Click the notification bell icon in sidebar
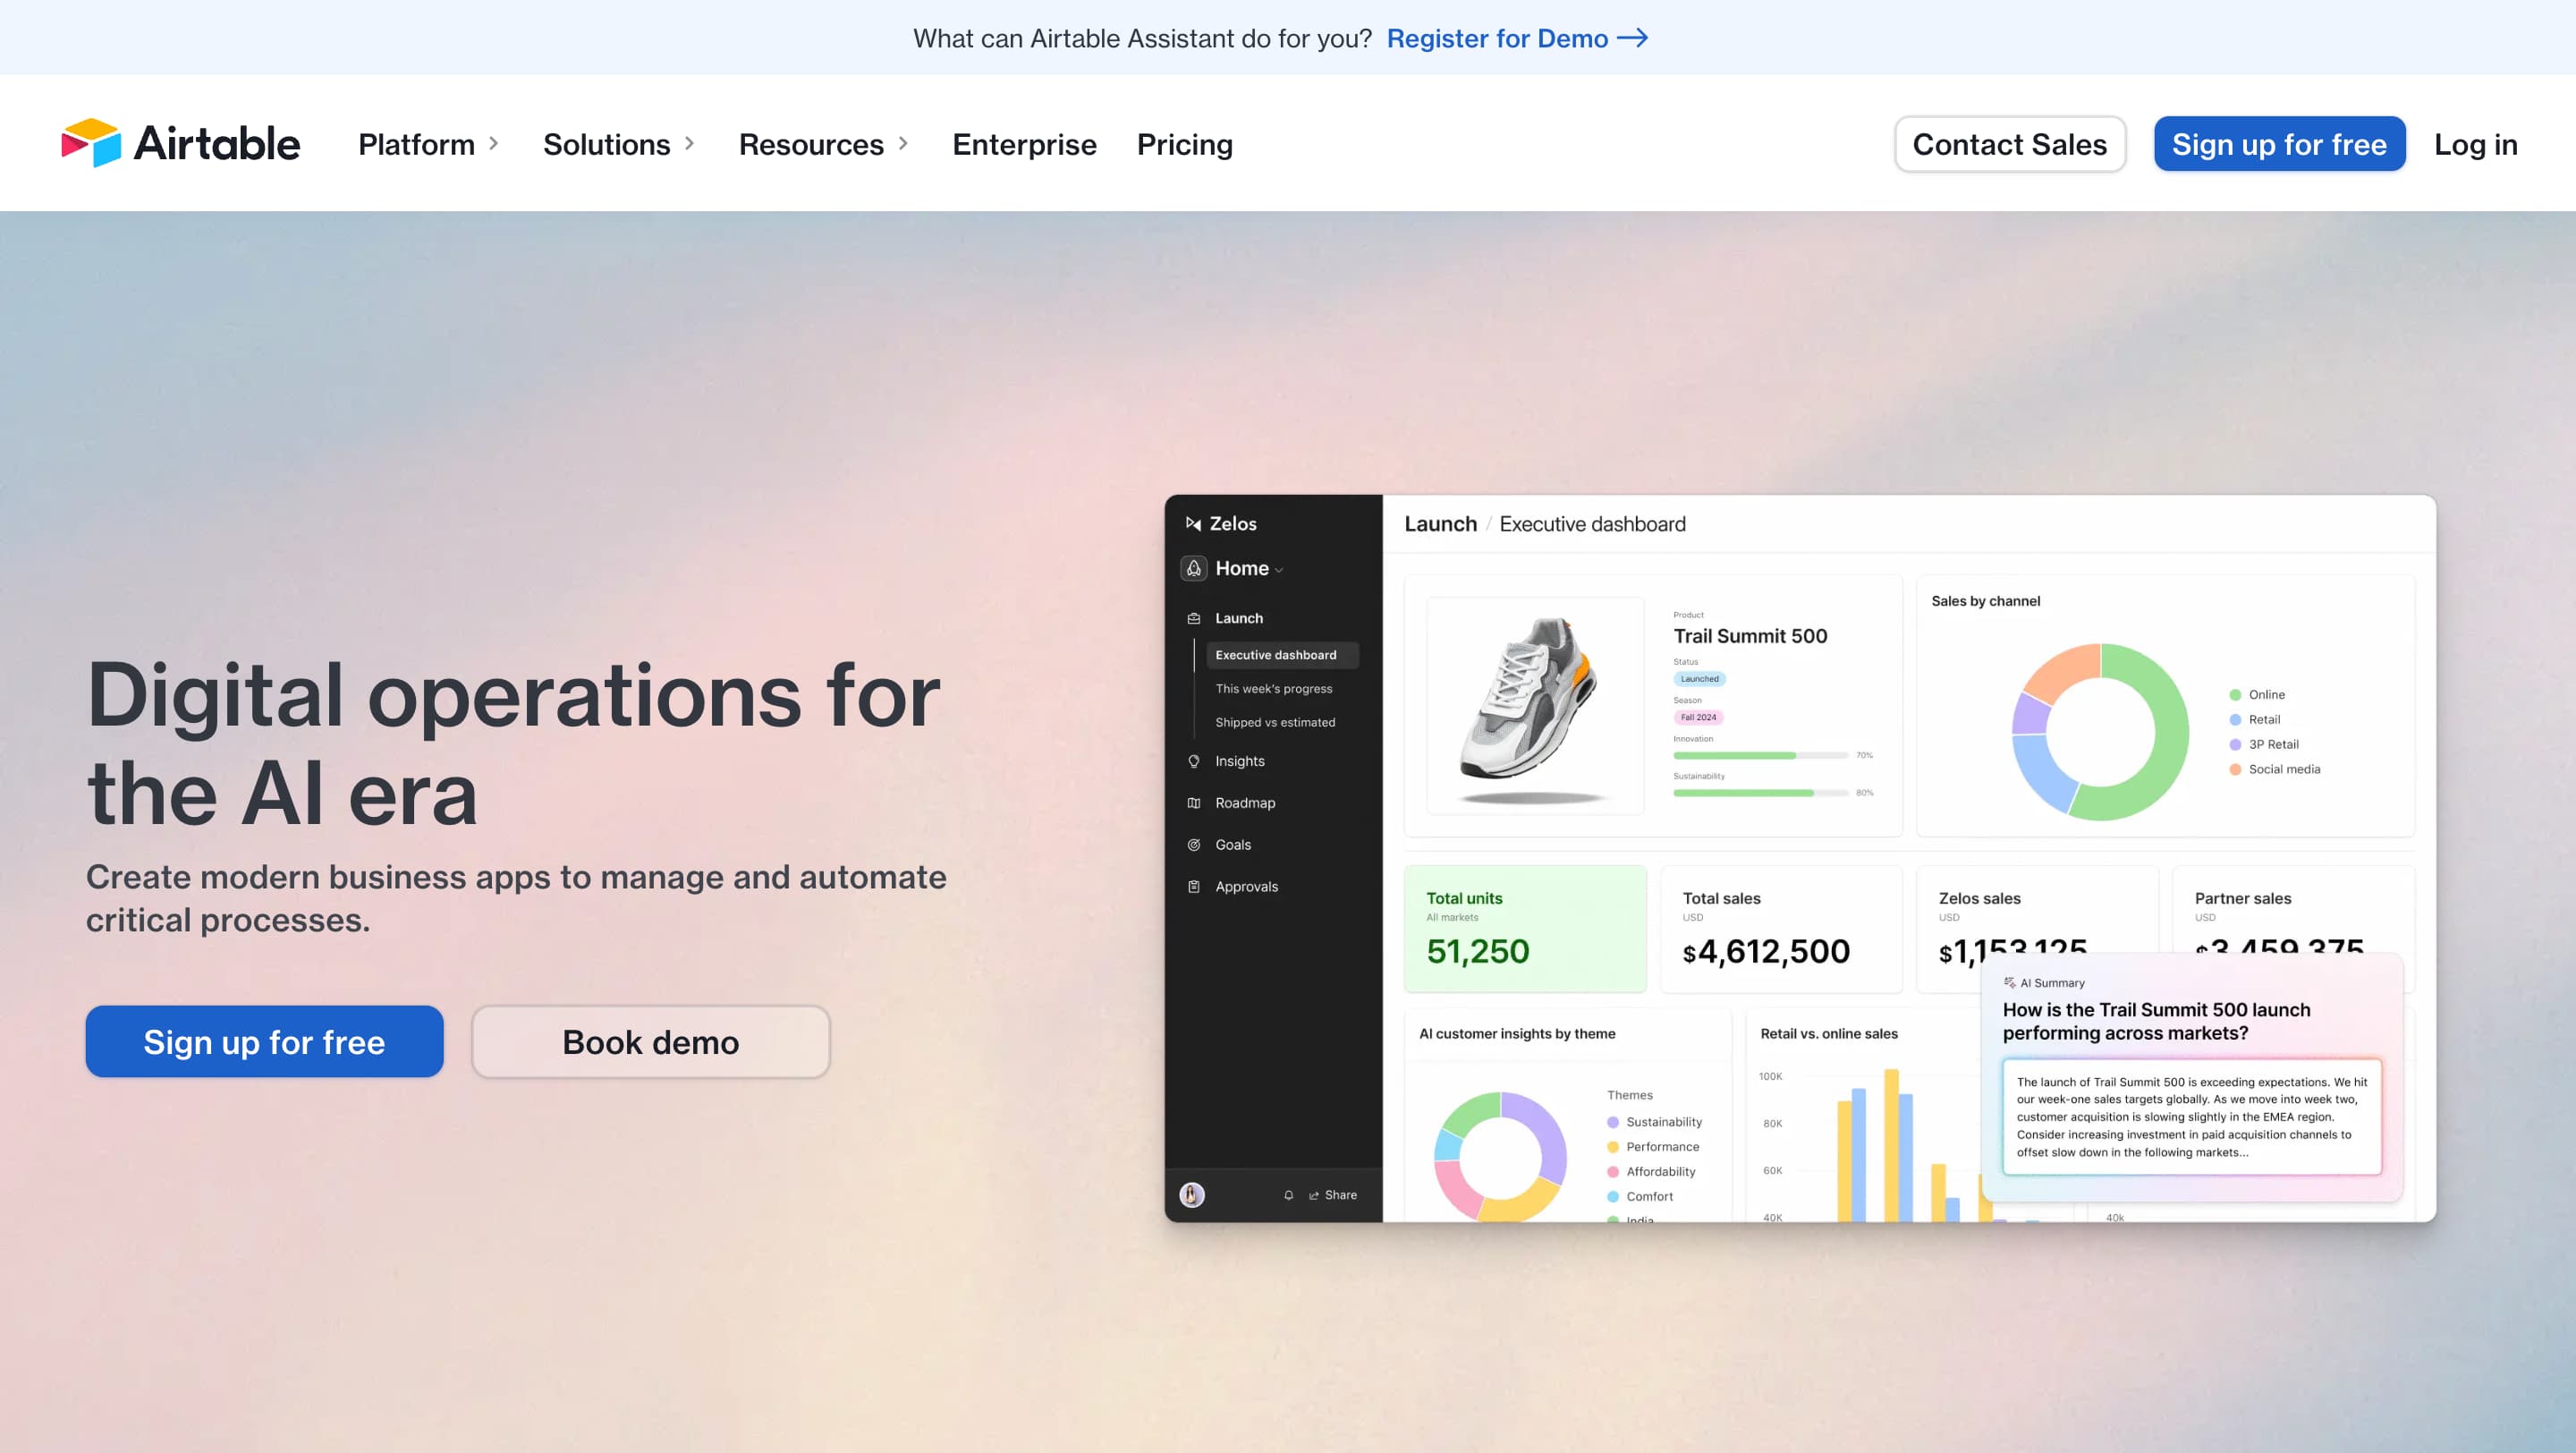The width and height of the screenshot is (2576, 1453). coord(1289,1195)
